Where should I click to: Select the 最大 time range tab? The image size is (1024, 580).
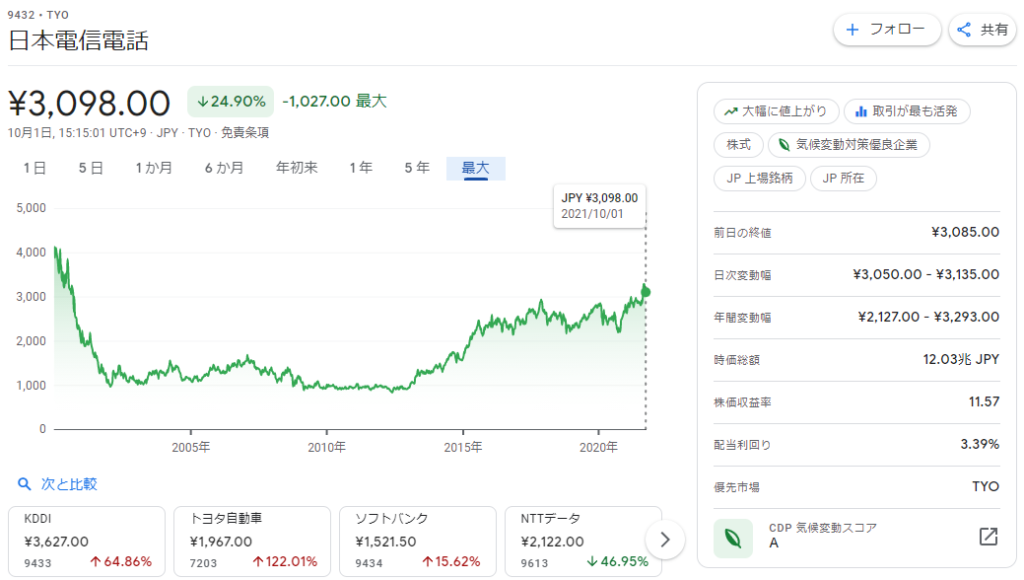pyautogui.click(x=475, y=168)
